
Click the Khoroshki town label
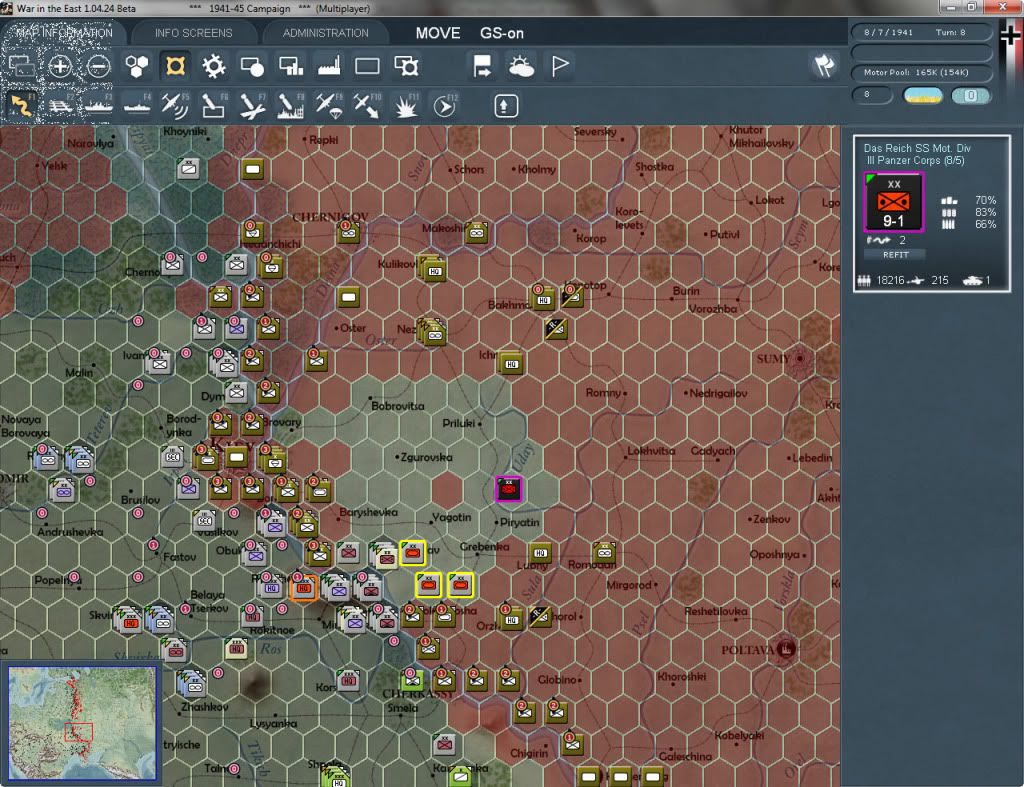coord(682,677)
